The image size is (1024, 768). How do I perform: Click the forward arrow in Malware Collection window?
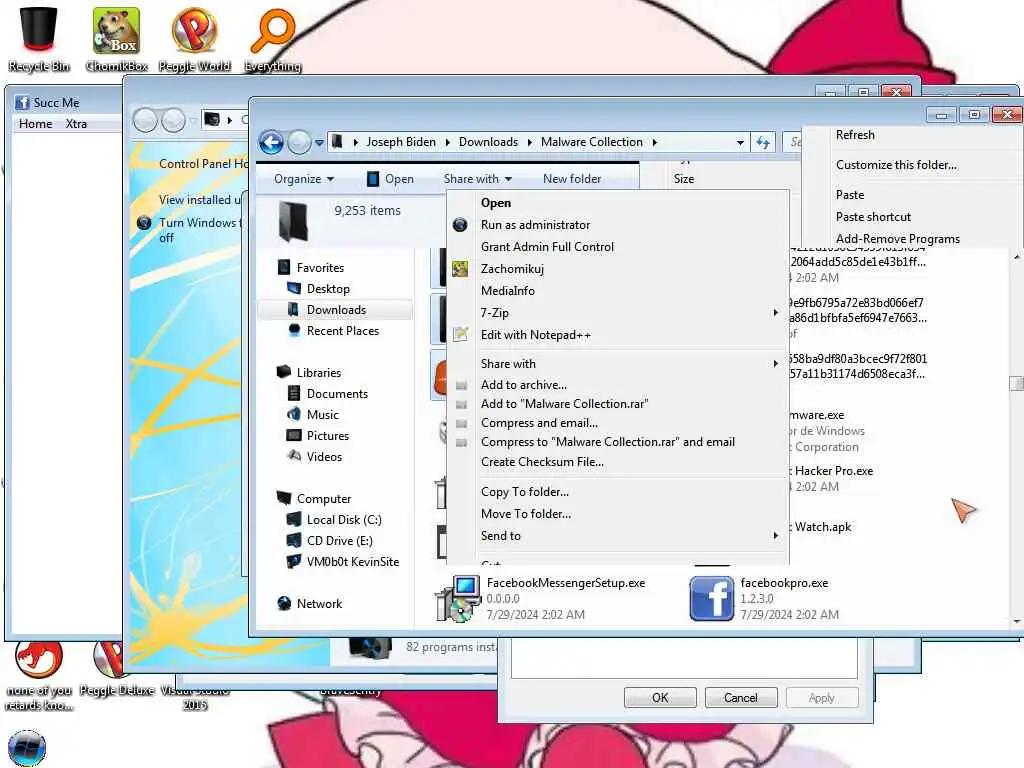[299, 142]
